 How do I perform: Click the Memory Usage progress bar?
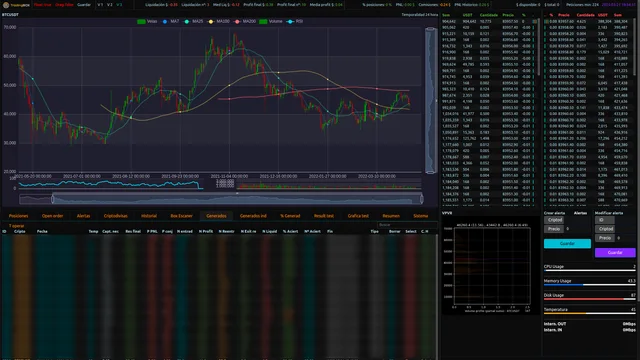(589, 284)
